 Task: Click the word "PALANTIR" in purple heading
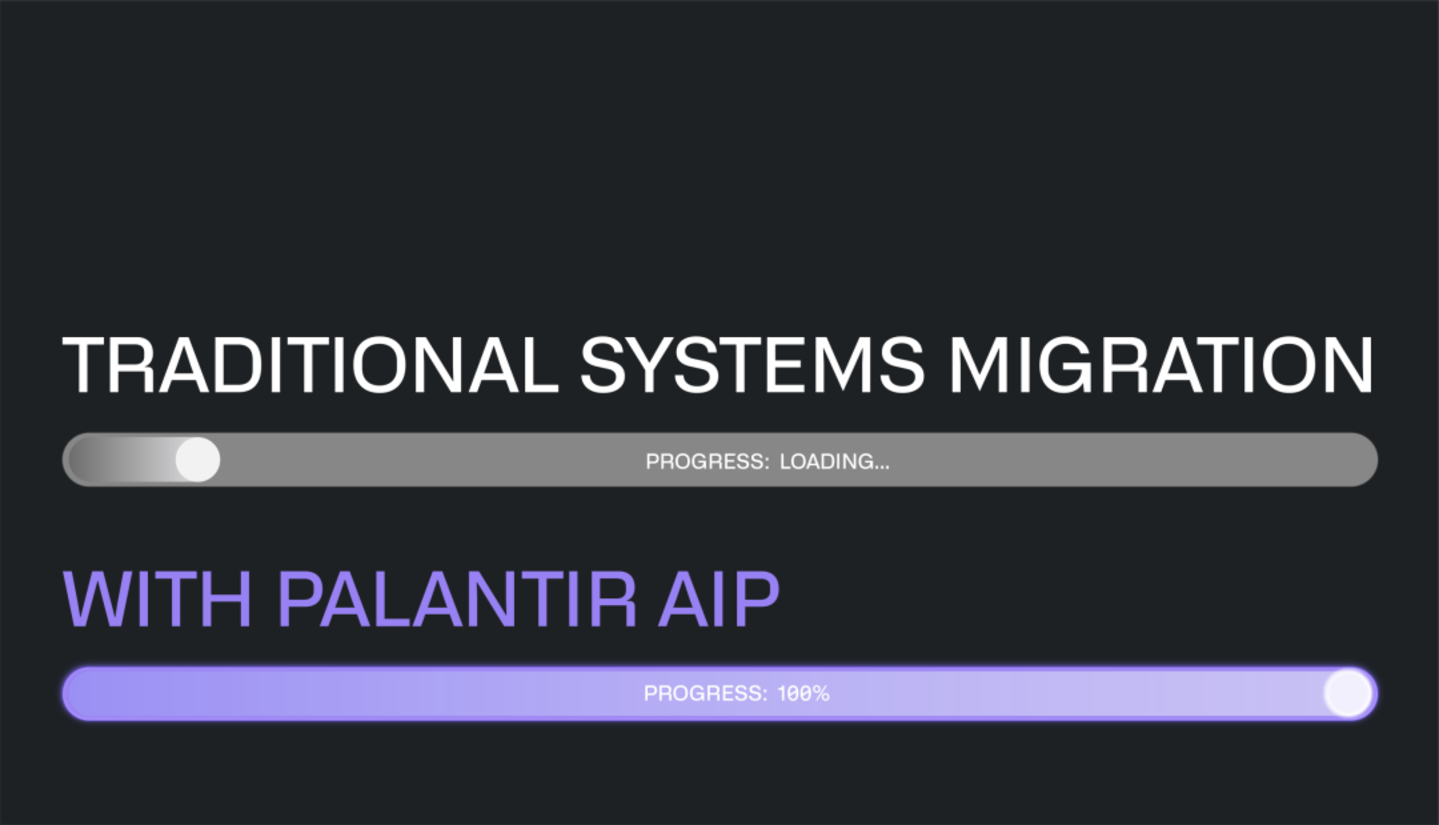pos(456,599)
